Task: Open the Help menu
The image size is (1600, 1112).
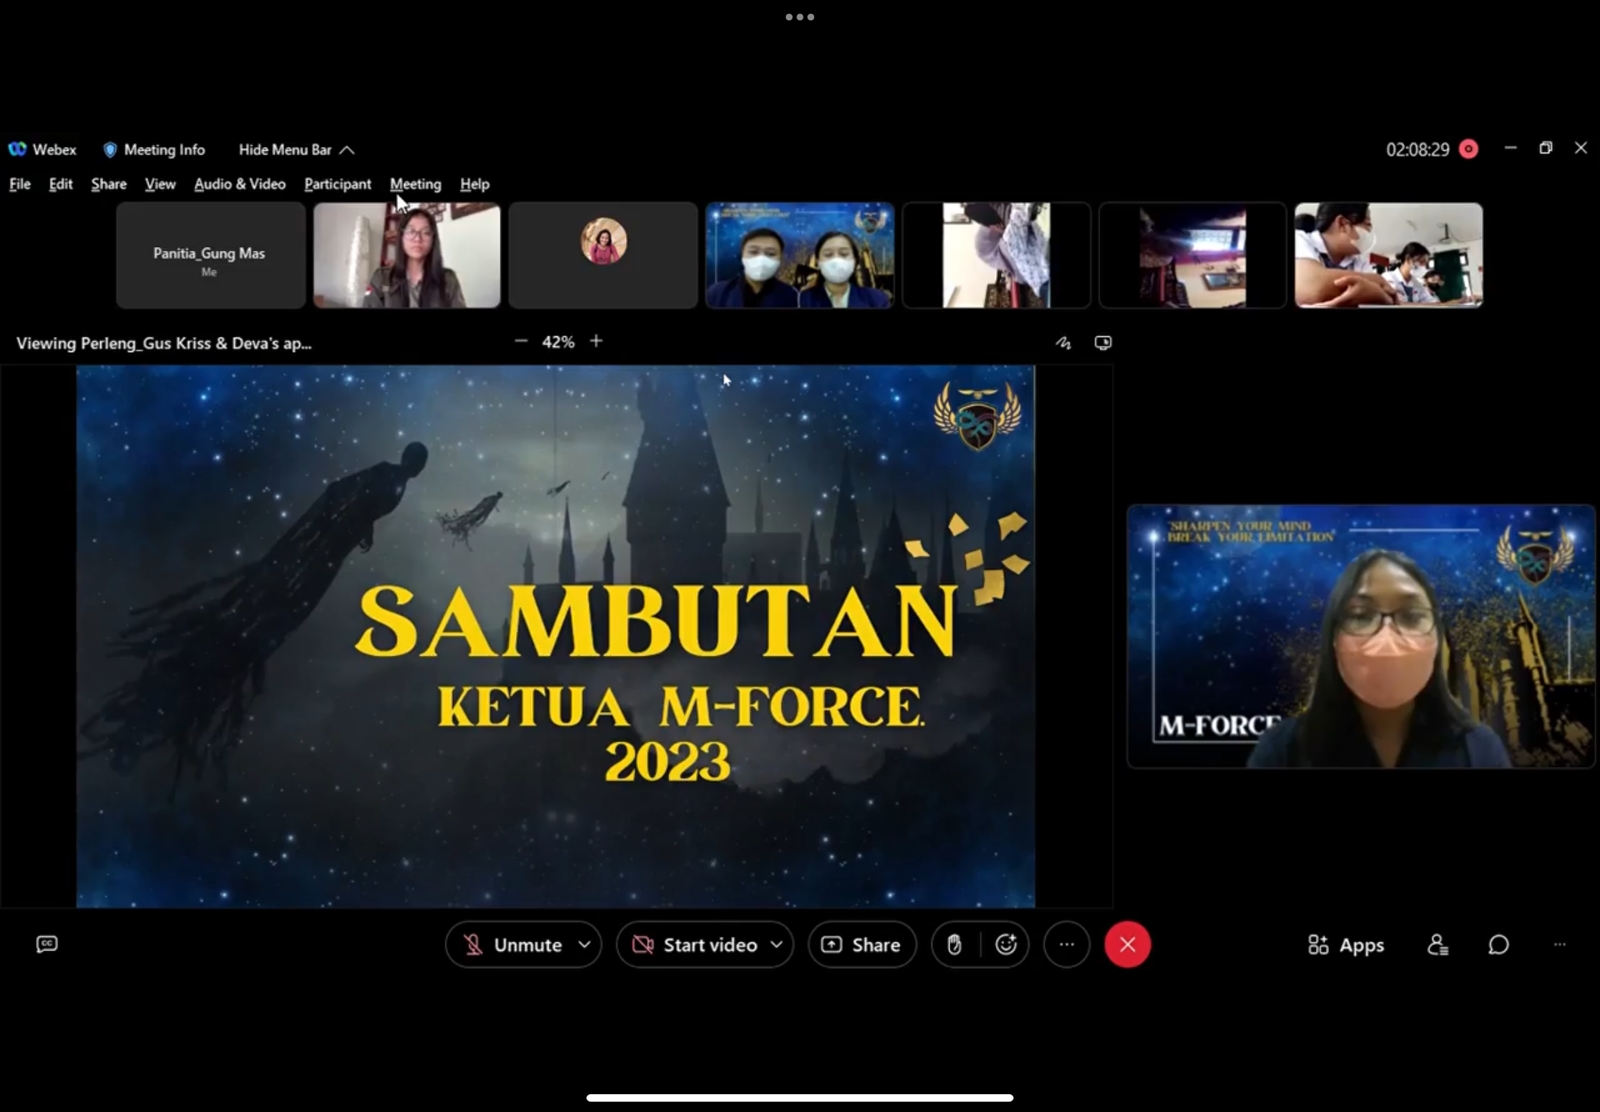Action: [x=475, y=184]
